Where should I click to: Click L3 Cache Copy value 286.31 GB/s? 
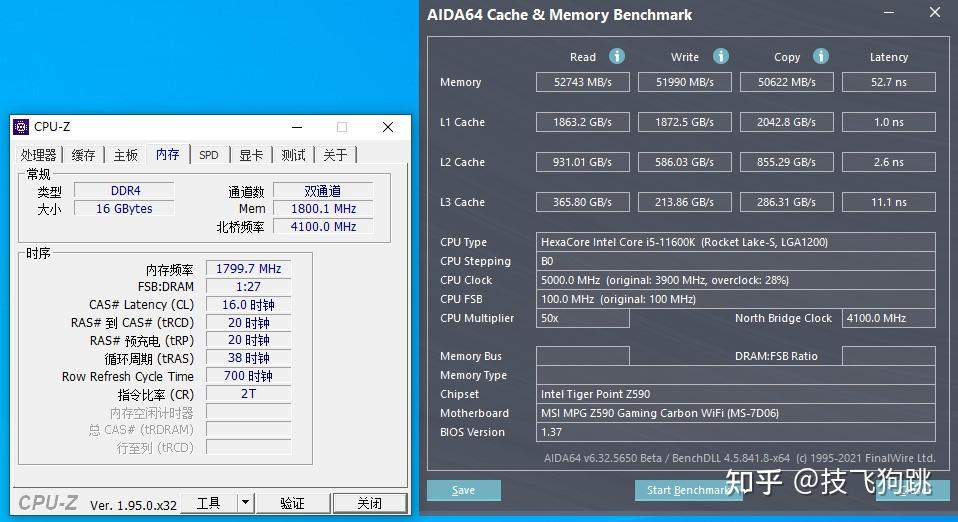(x=787, y=202)
